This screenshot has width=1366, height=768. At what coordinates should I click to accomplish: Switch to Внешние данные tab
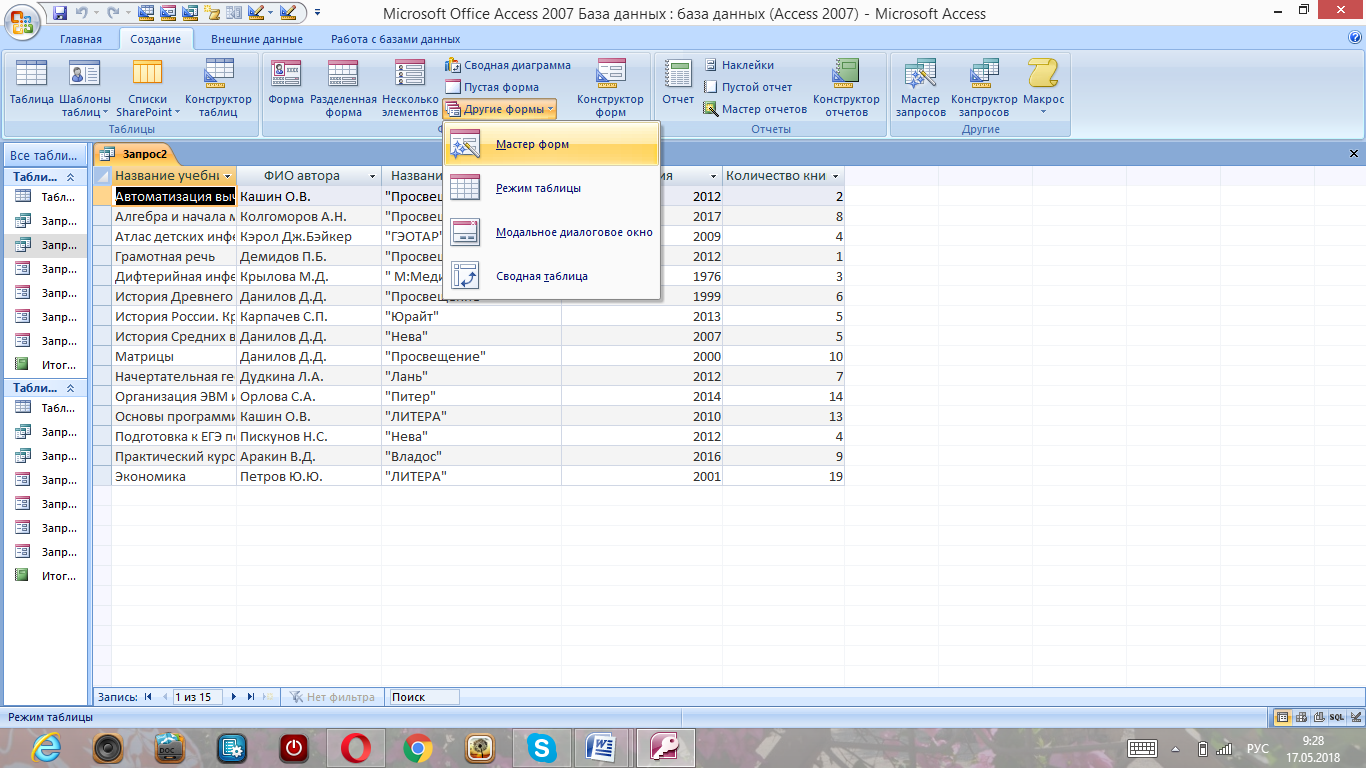click(257, 39)
